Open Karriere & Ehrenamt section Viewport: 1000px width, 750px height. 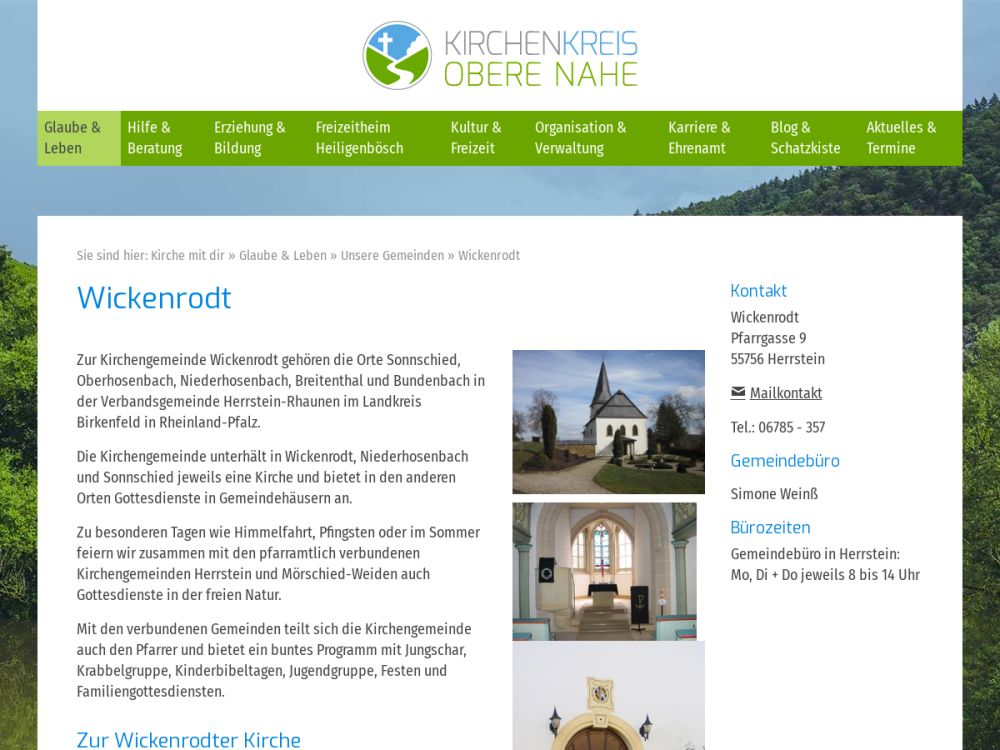(x=700, y=138)
